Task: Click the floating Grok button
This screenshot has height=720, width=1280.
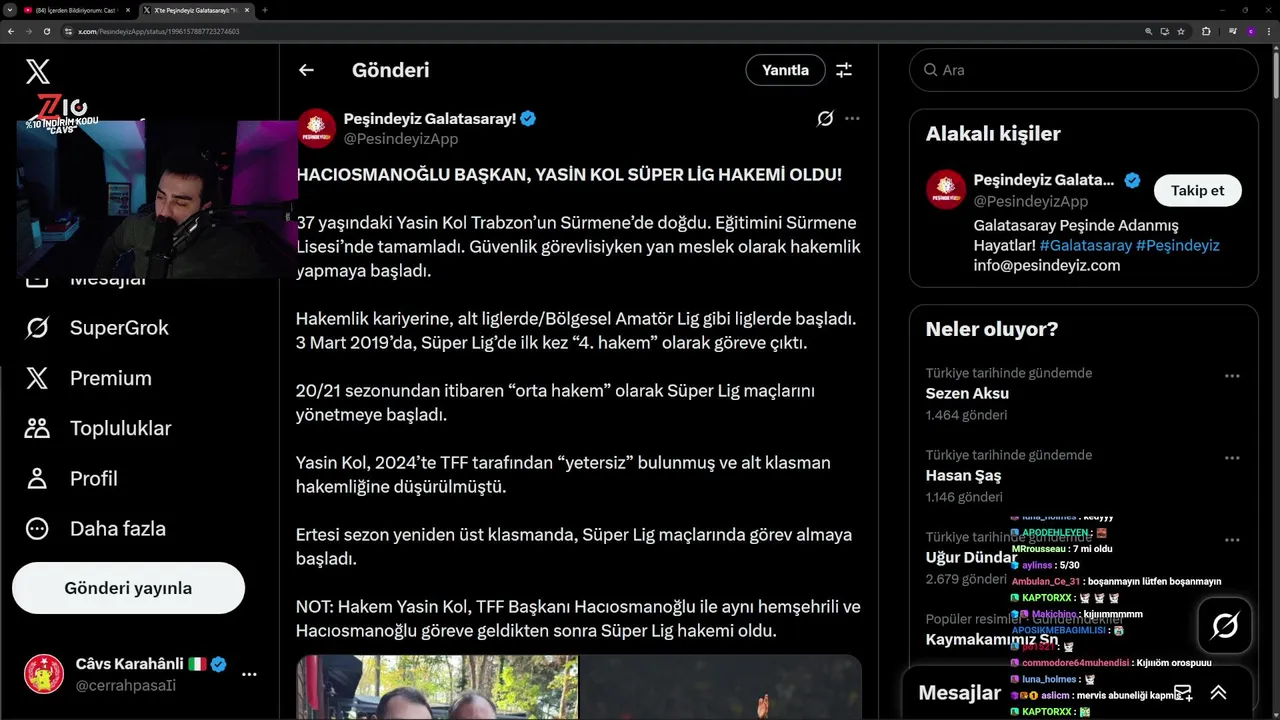Action: pyautogui.click(x=1225, y=626)
